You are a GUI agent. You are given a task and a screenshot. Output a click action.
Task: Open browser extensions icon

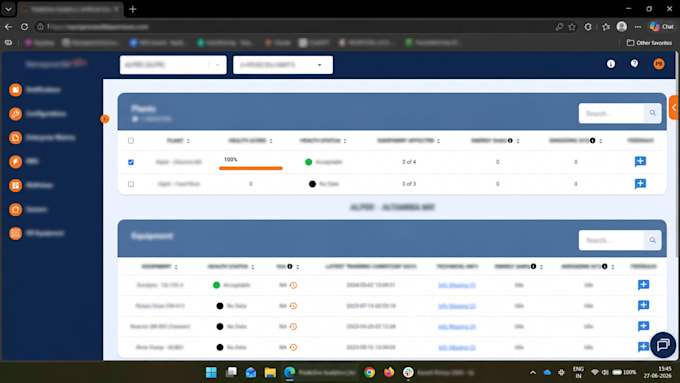coord(588,27)
